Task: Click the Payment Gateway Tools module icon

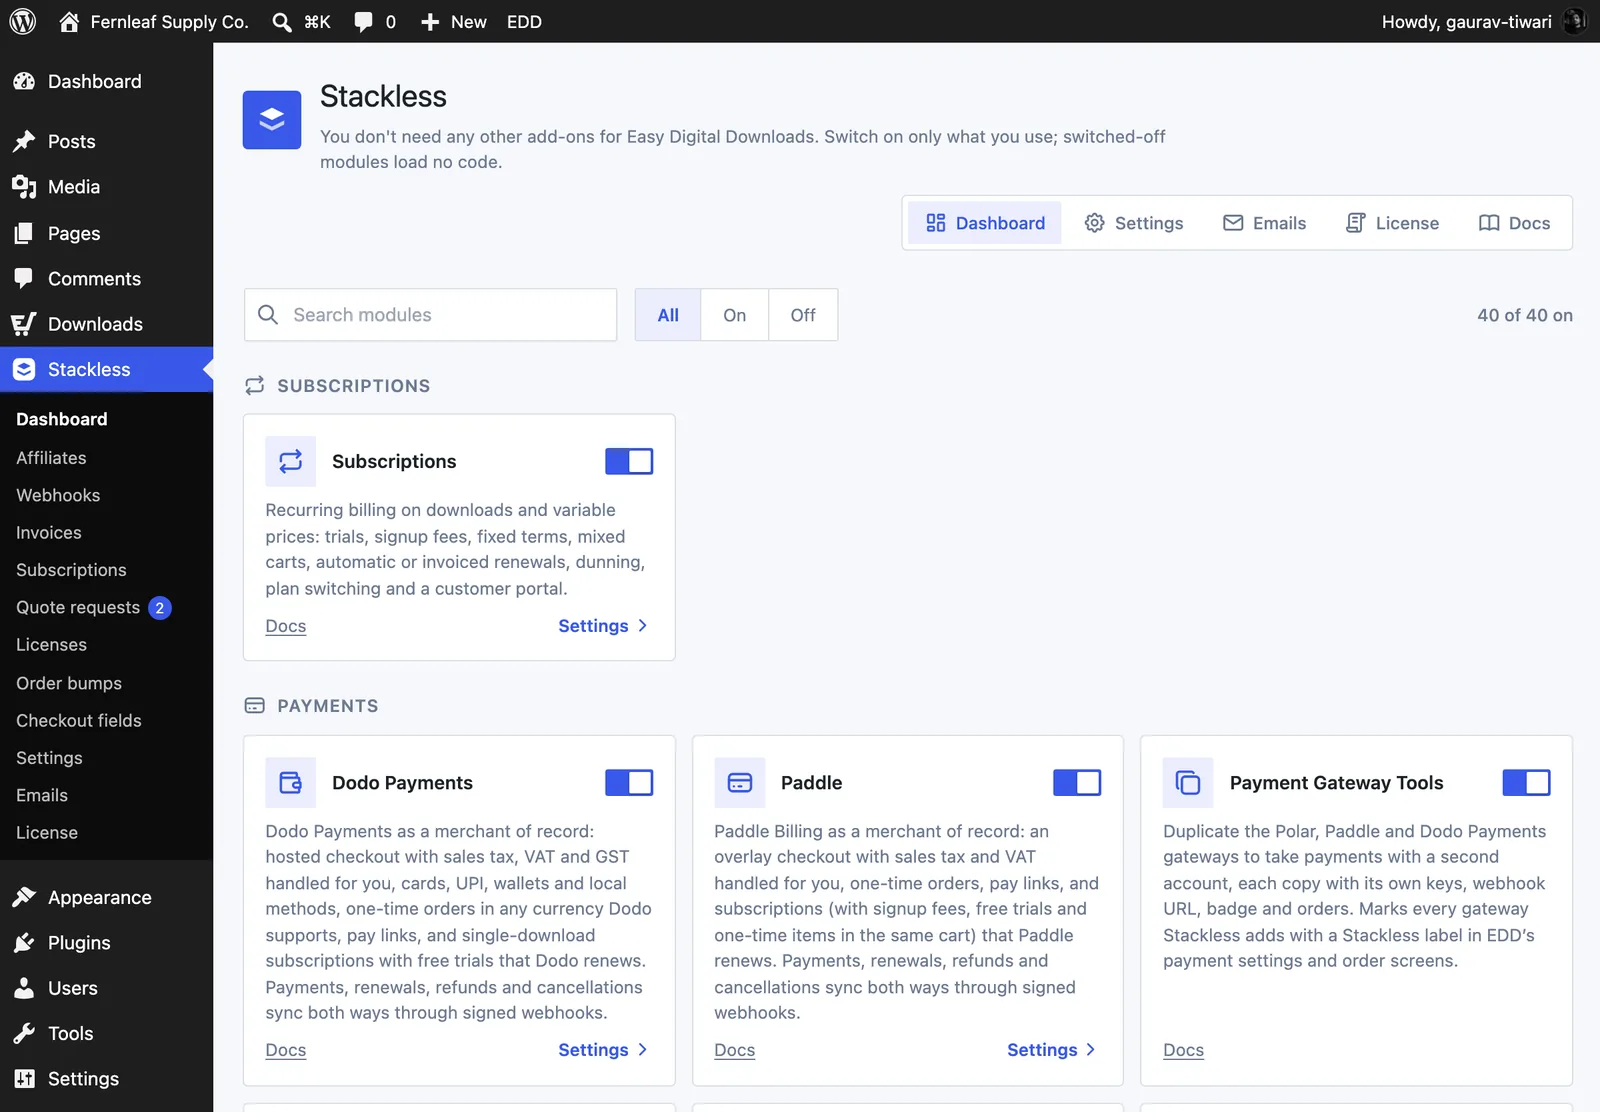Action: pos(1188,782)
